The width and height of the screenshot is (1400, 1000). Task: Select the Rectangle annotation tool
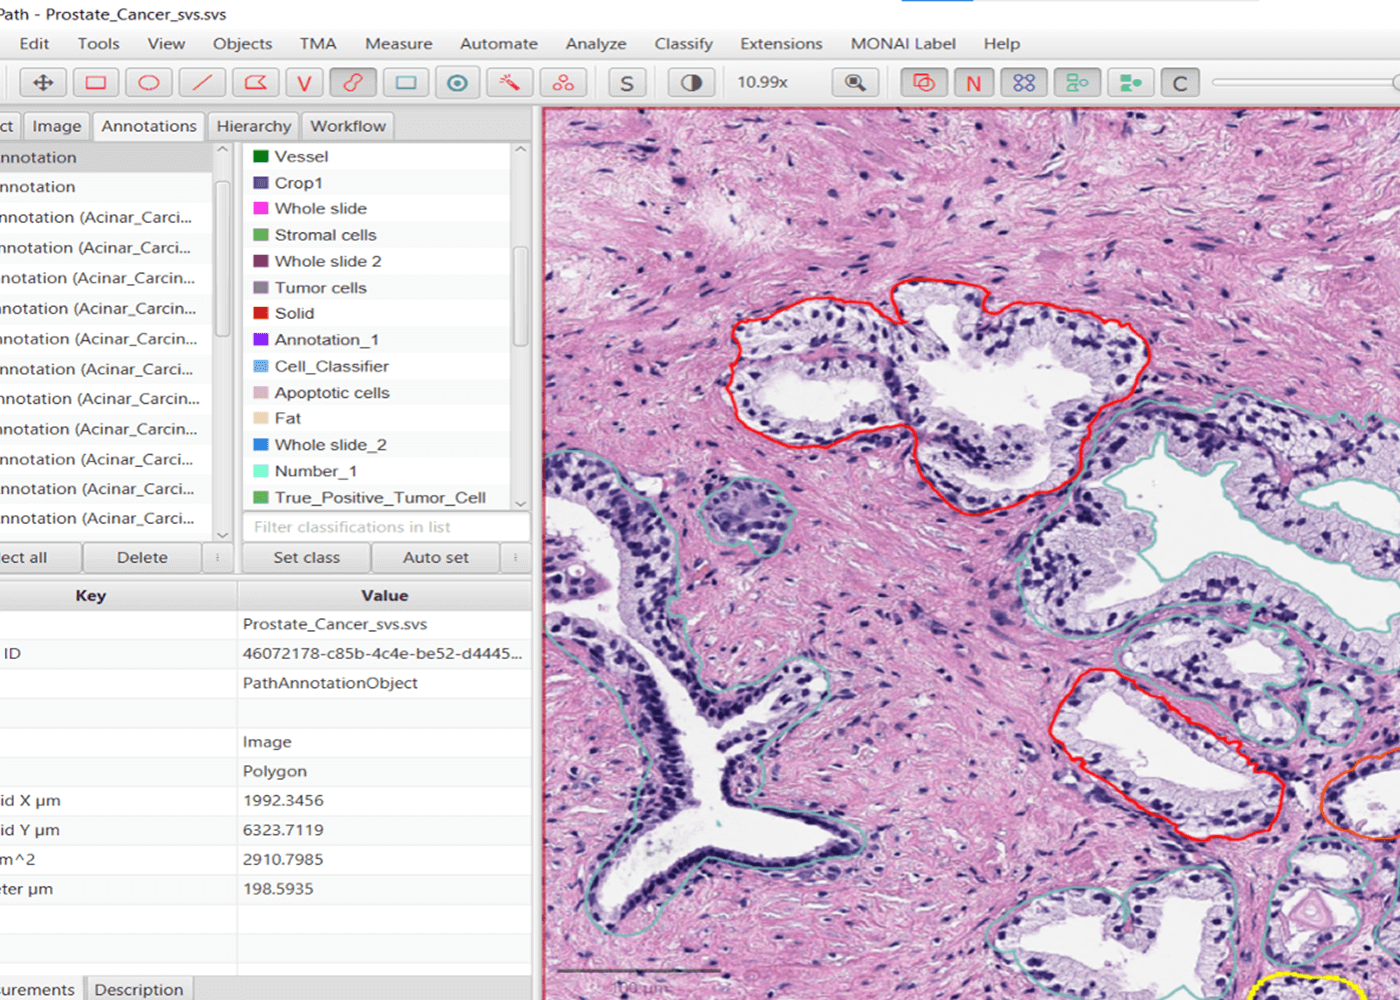point(95,82)
